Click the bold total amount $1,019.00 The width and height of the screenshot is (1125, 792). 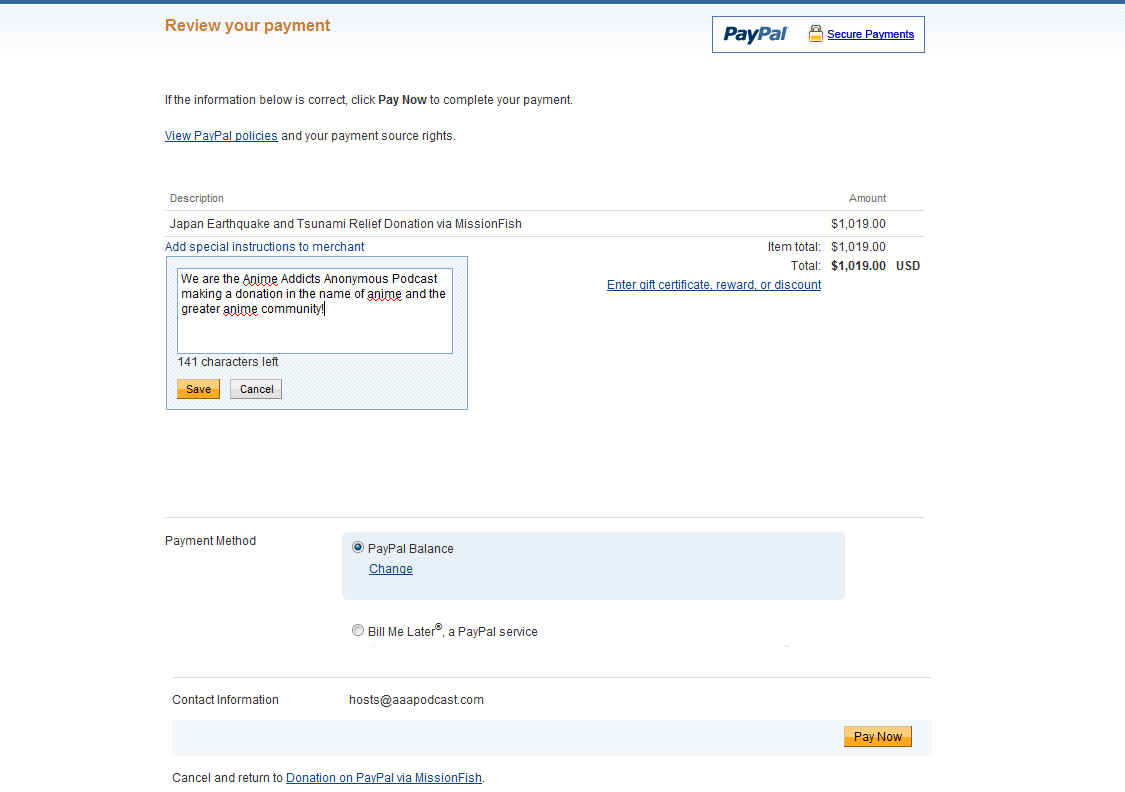[x=858, y=266]
